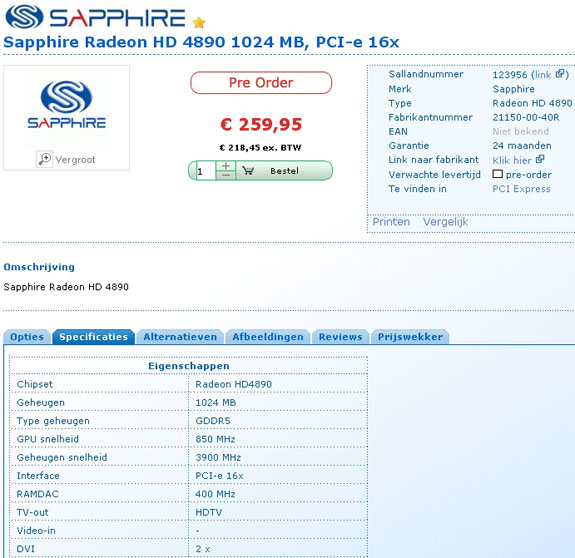Open external link icon beside Sallandnummer

560,74
